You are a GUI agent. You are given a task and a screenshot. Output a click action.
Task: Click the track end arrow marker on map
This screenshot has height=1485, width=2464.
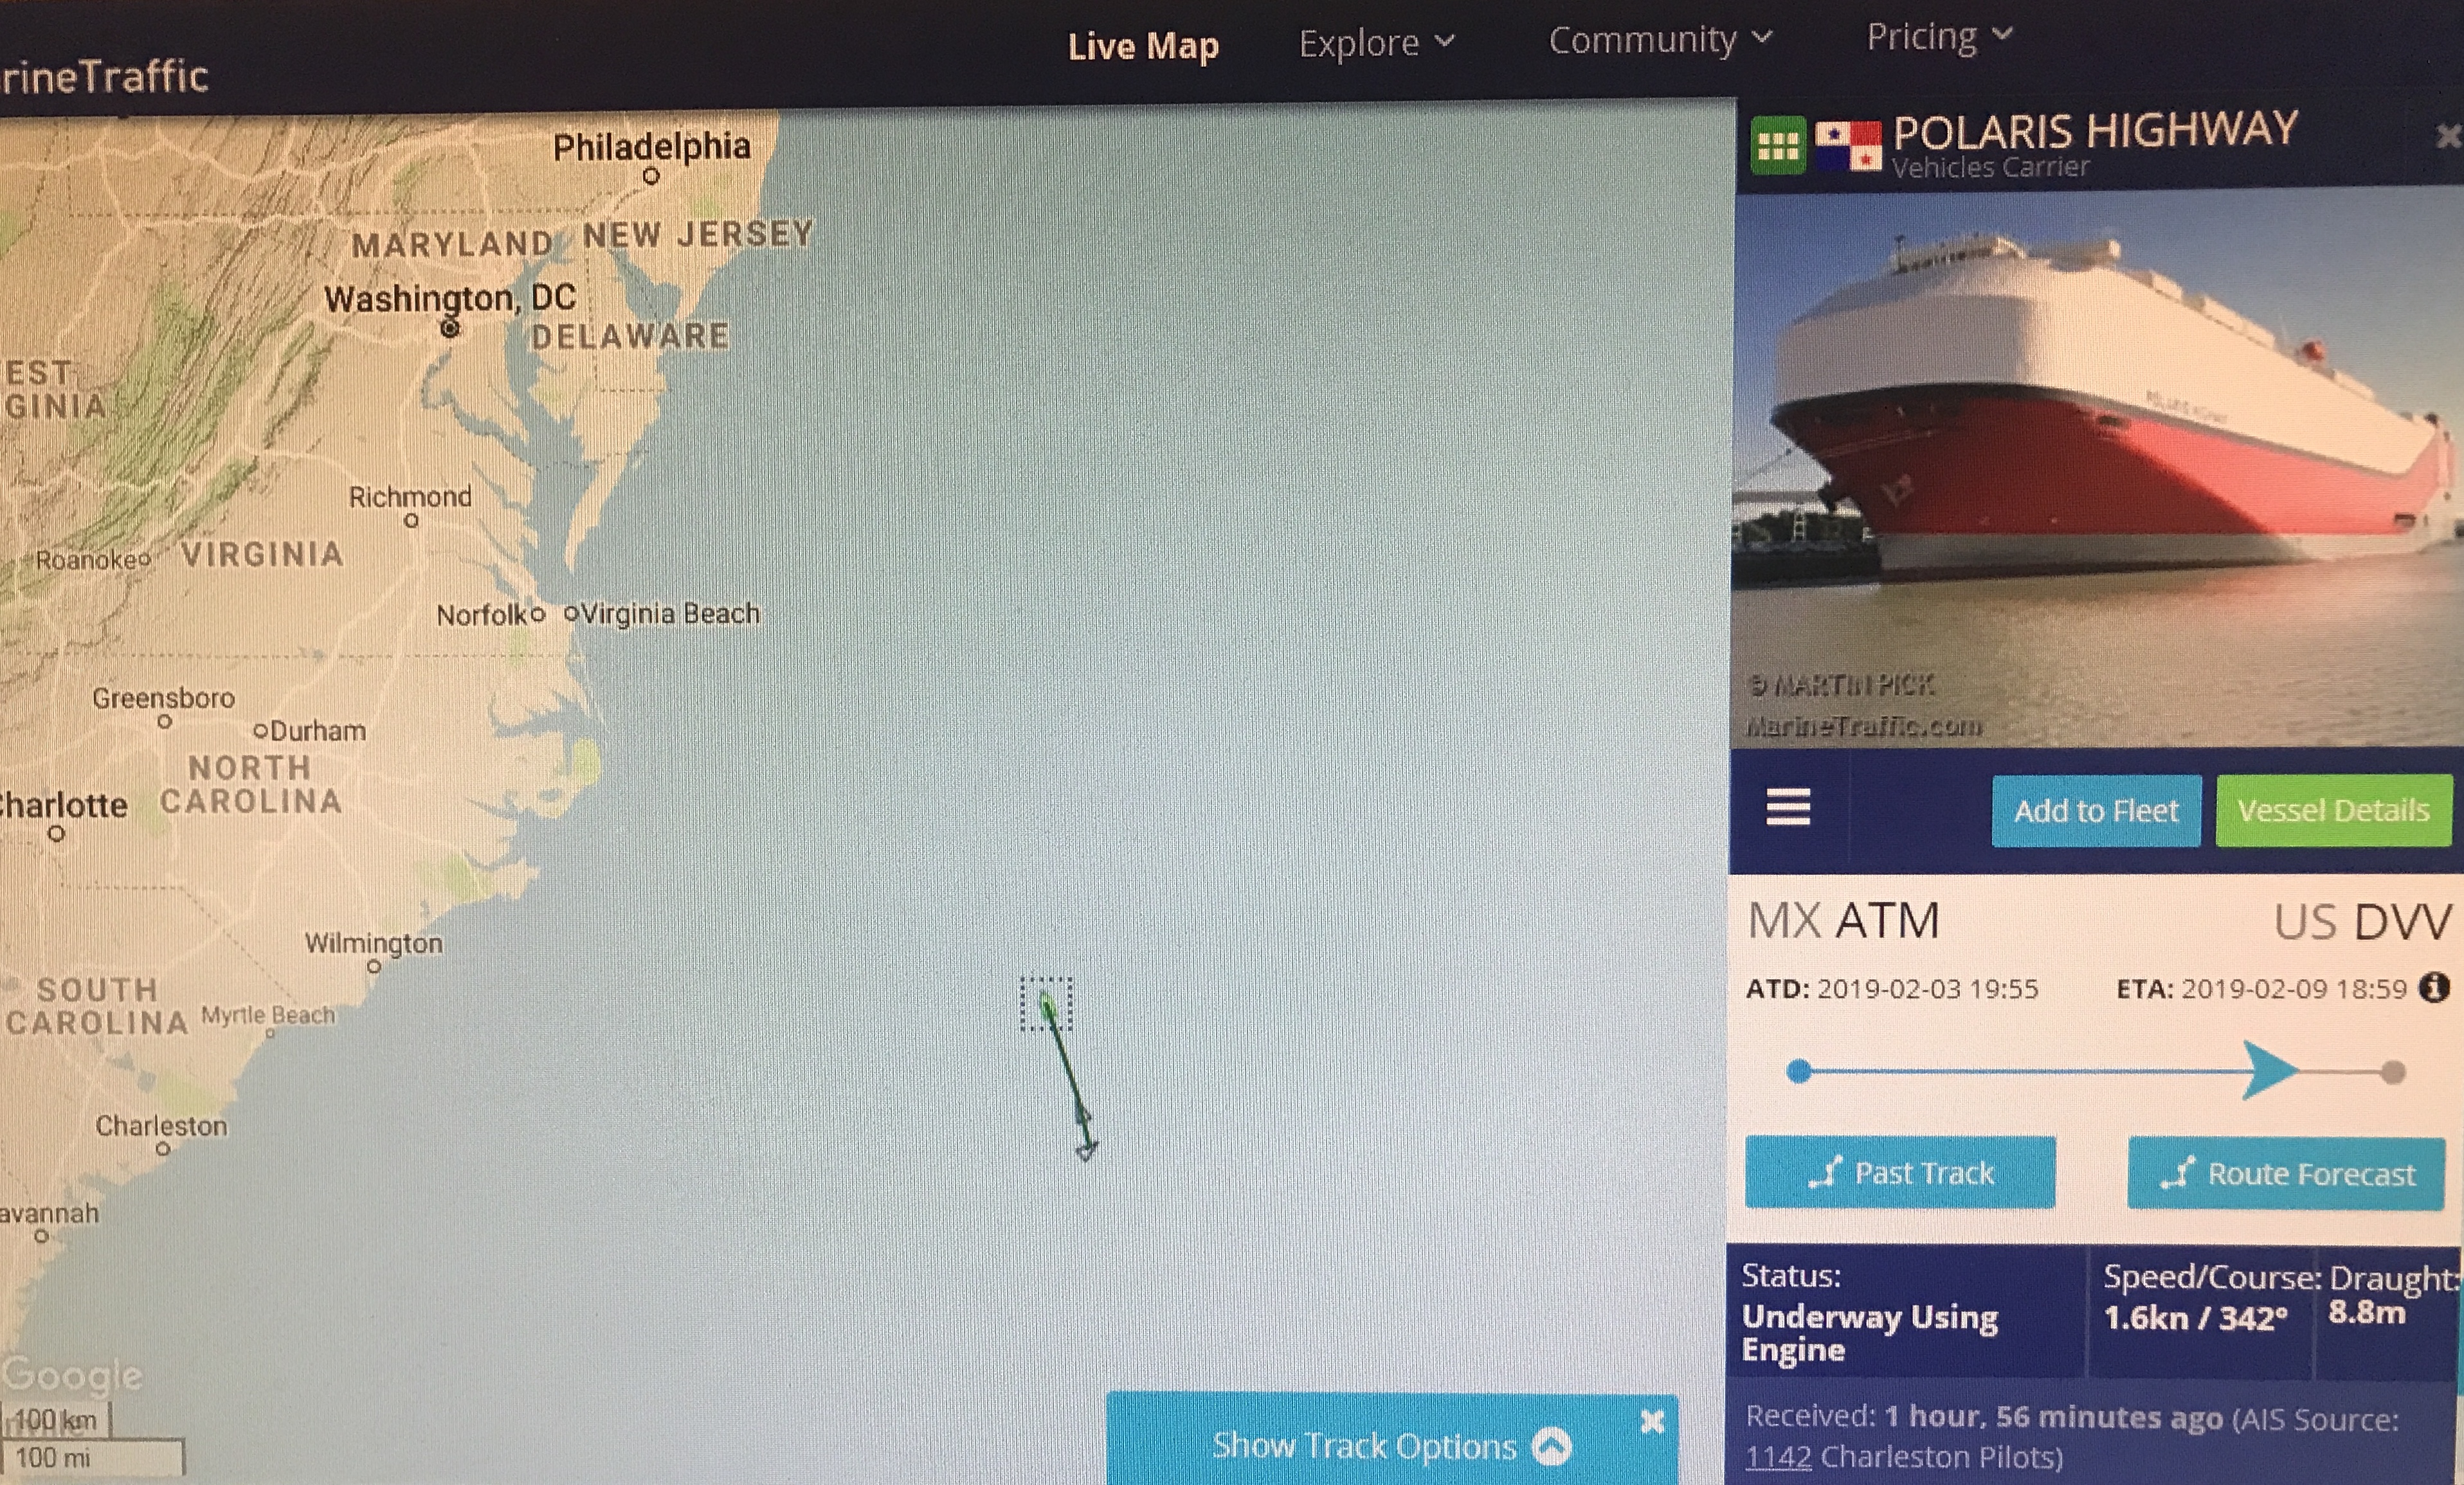(x=1086, y=1150)
